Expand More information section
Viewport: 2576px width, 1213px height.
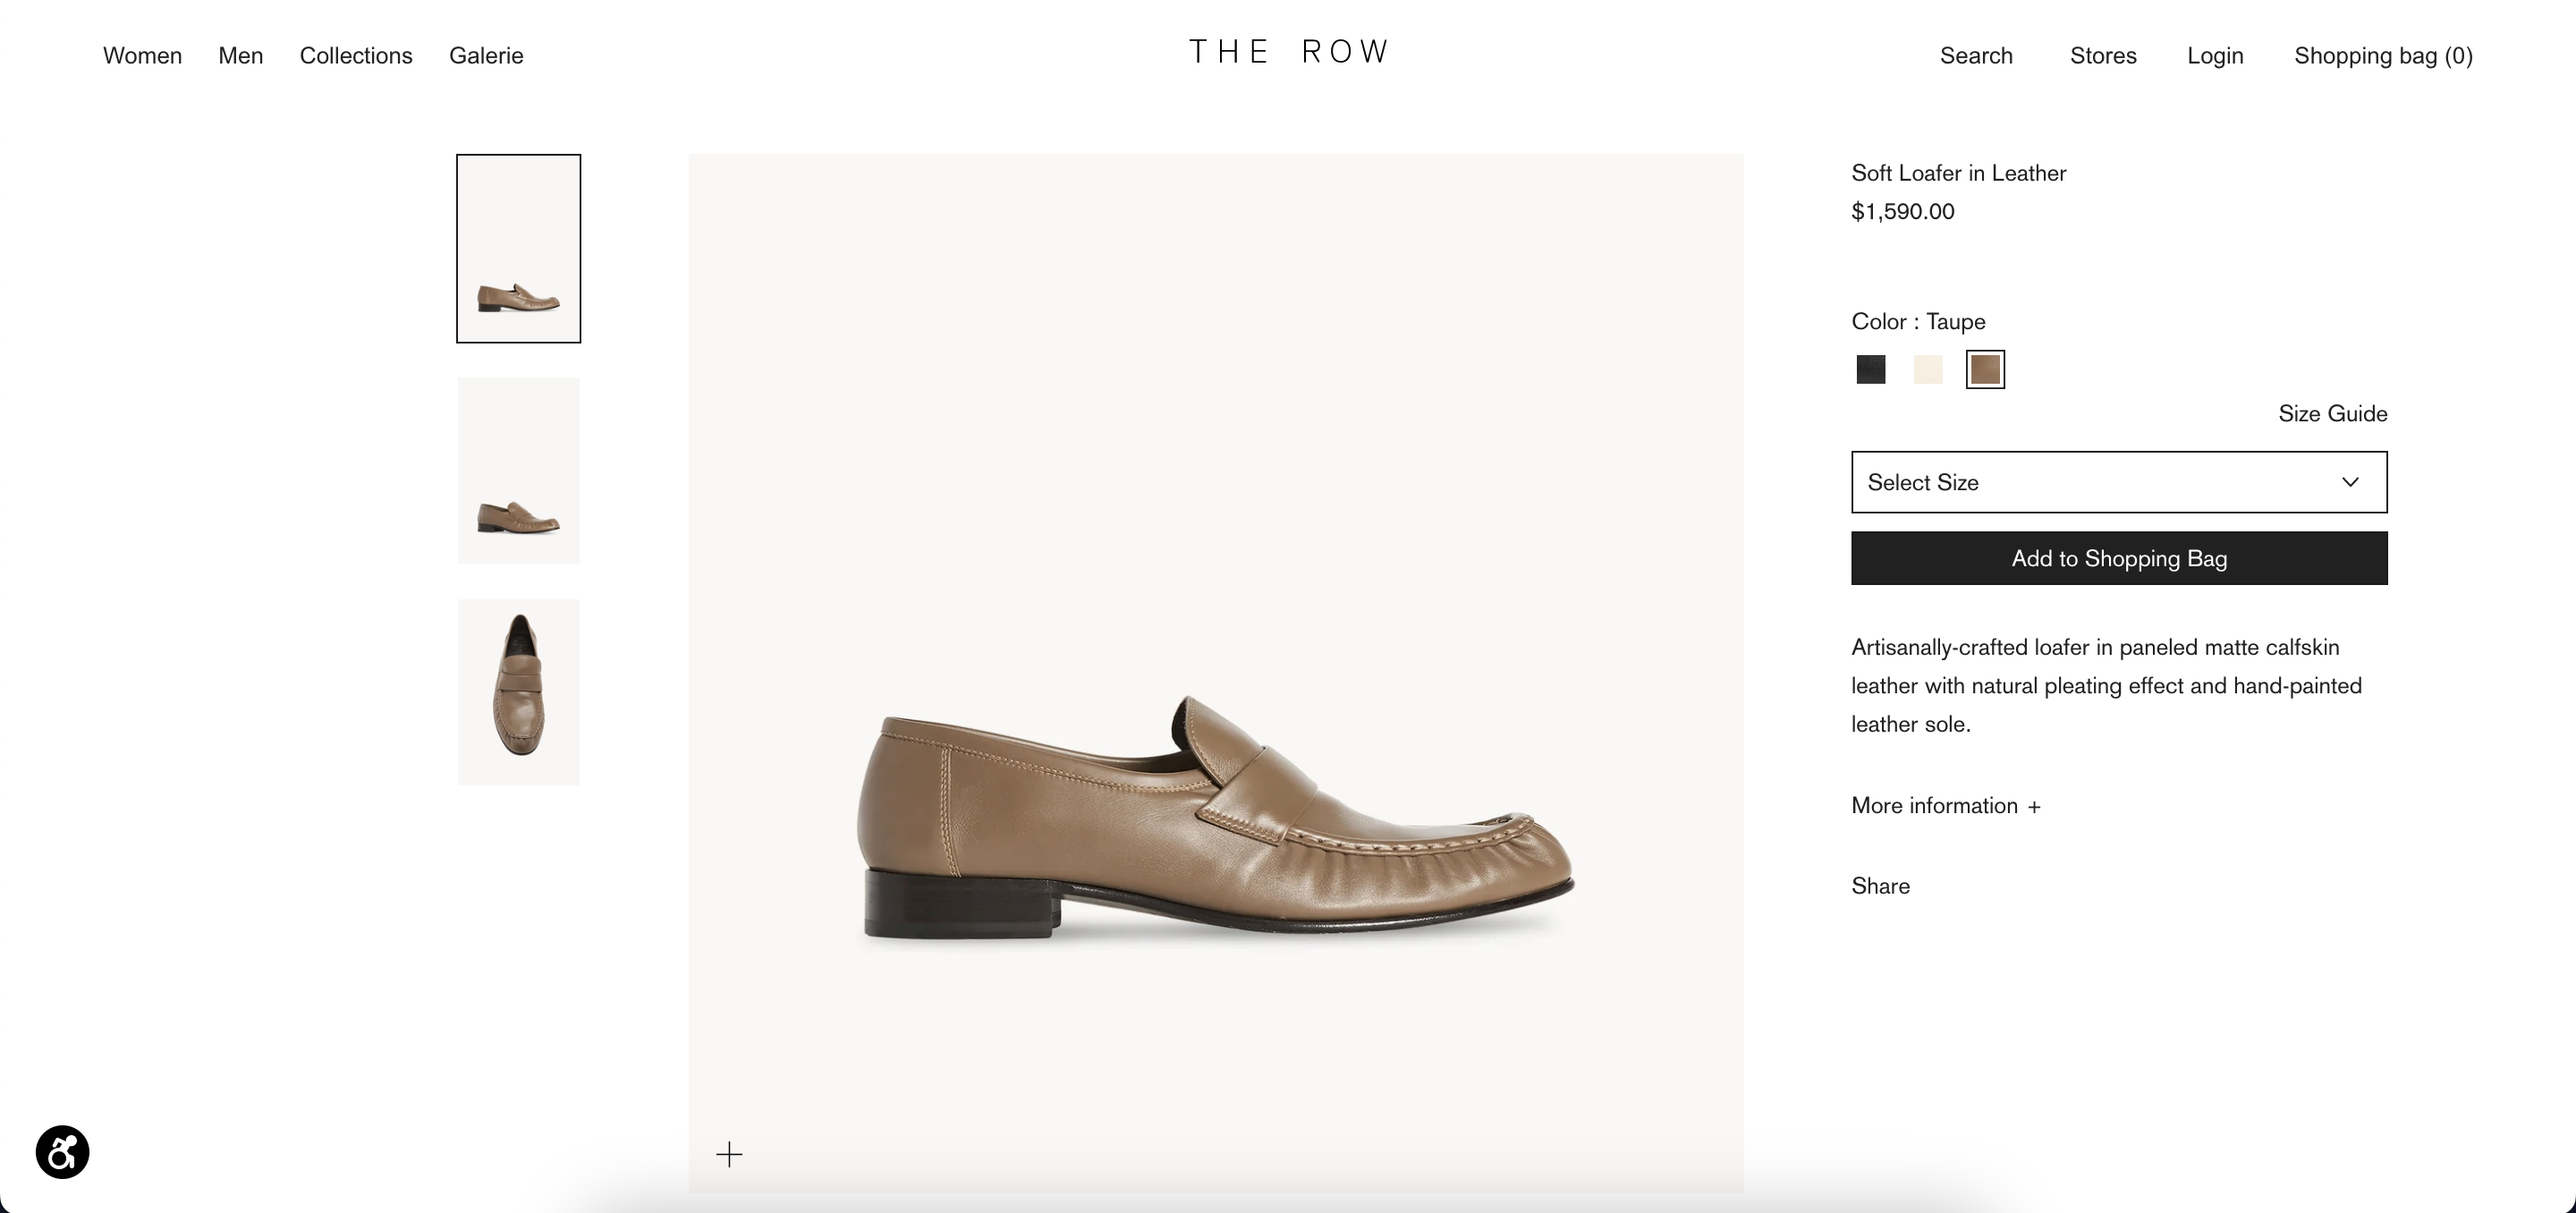tap(1945, 806)
